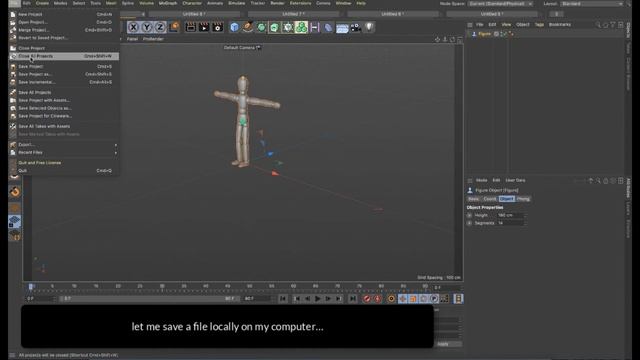Open Object Manager Tags menu
The height and width of the screenshot is (360, 640).
[x=539, y=25]
